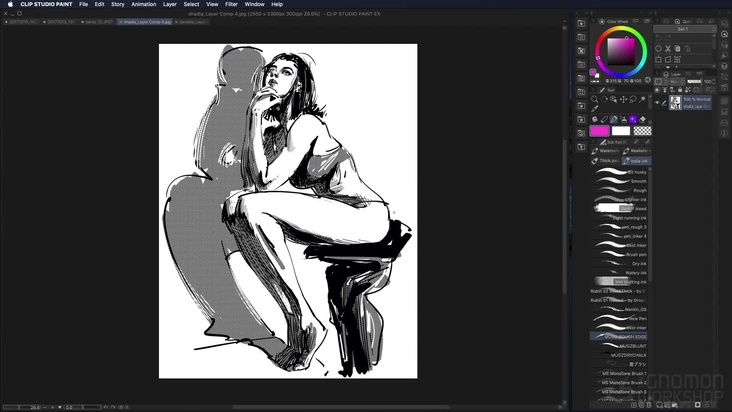Screen dimensions: 732x412
Task: Open the color settings circle beside HSV values
Action: pyautogui.click(x=648, y=80)
